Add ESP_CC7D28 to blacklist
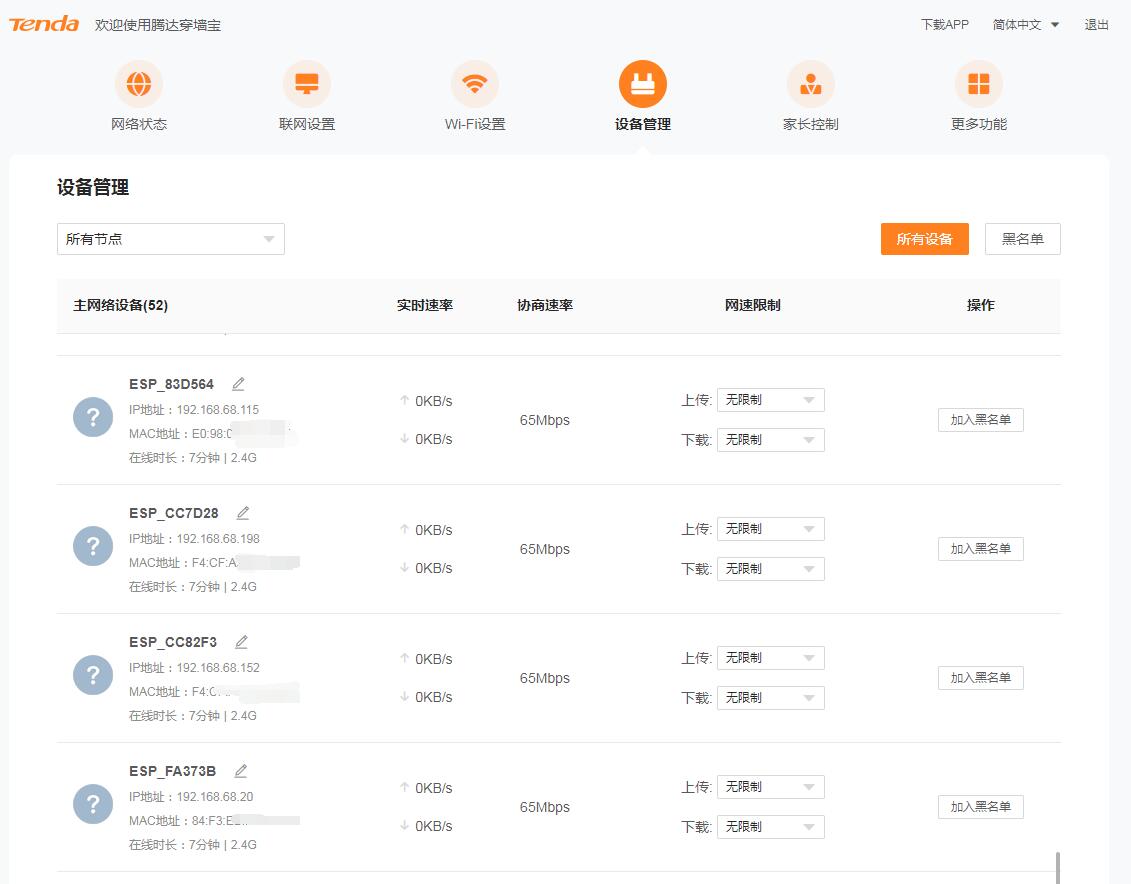The image size is (1131, 884). (981, 549)
